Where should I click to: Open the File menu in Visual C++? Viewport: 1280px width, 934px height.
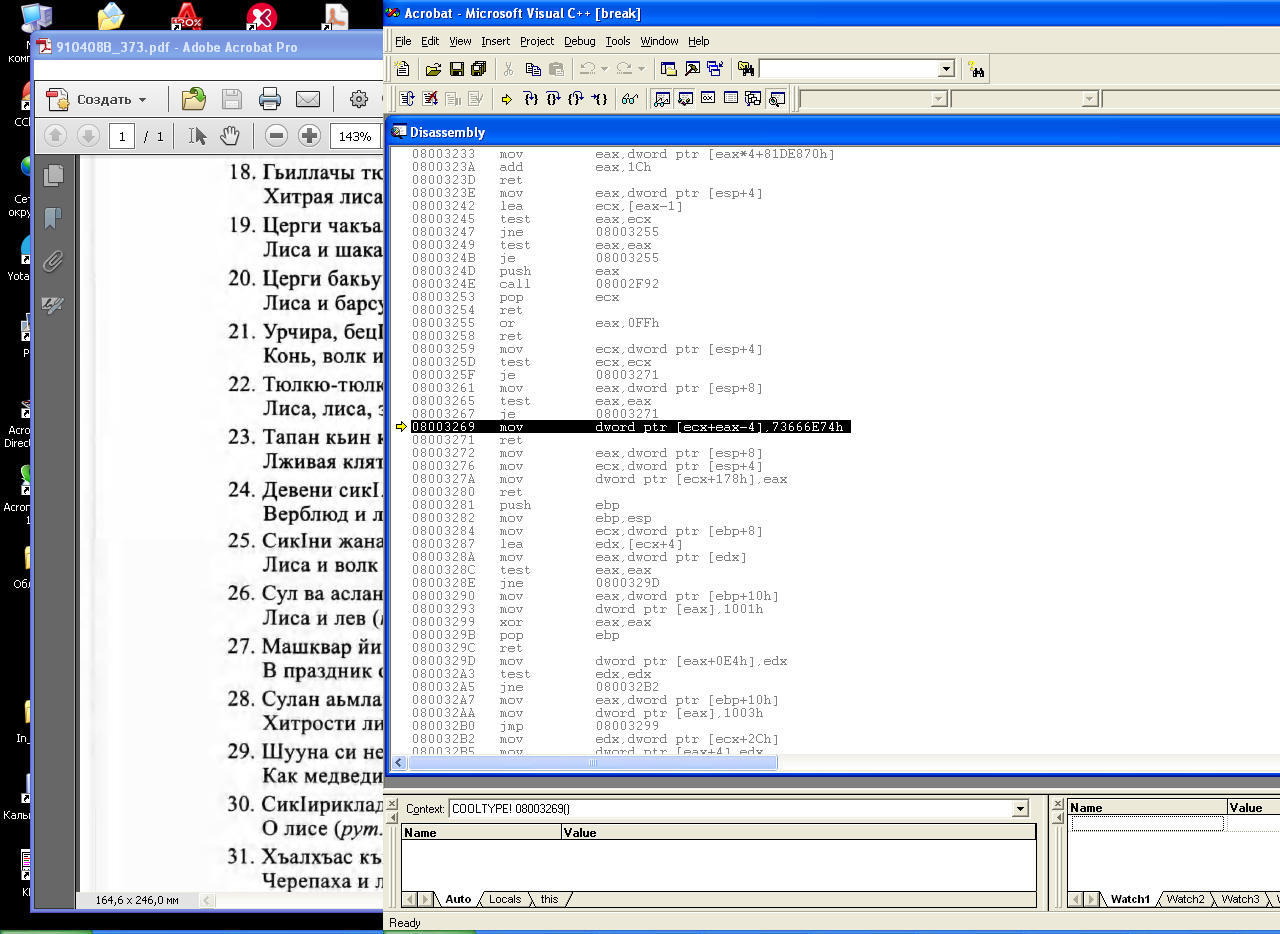[403, 41]
